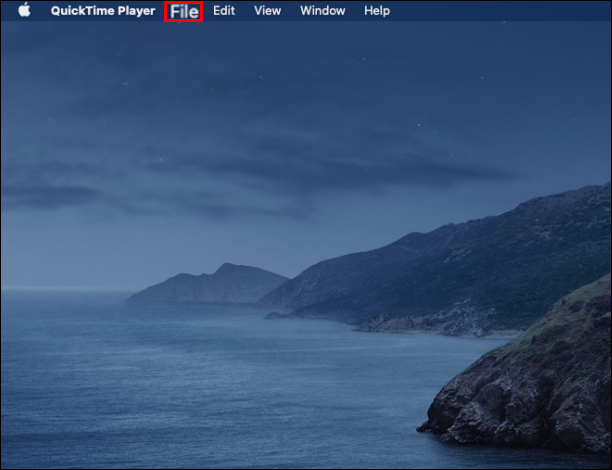
Task: Open the Help menu
Action: pos(377,11)
